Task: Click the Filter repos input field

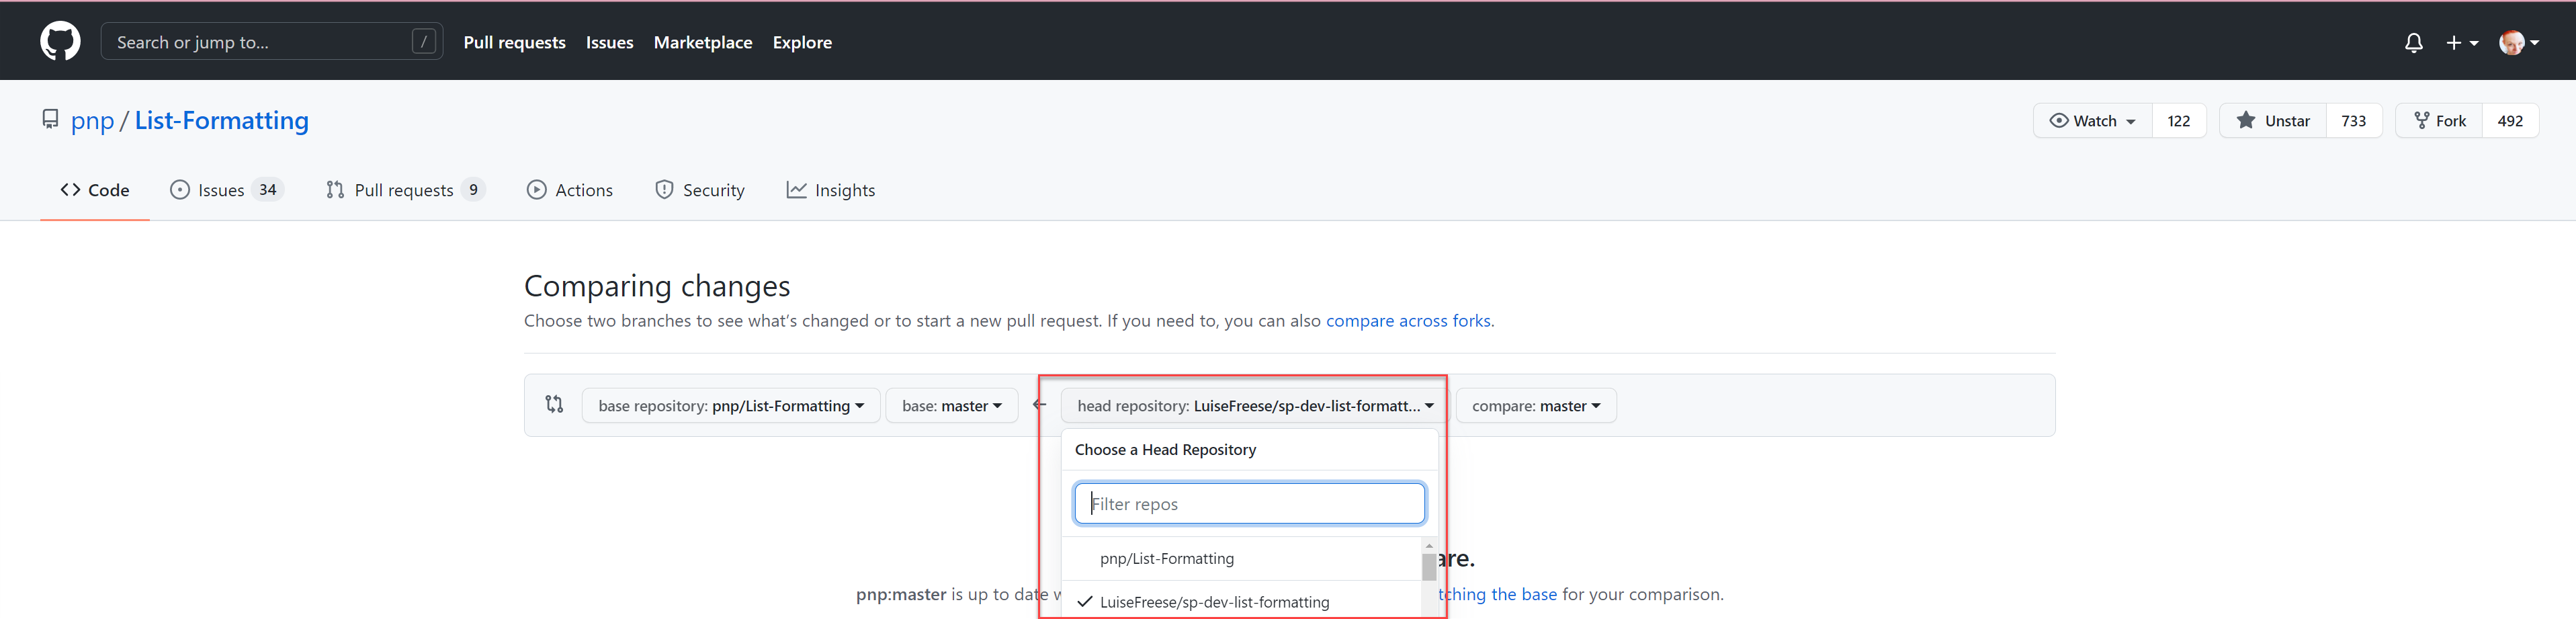Action: point(1249,504)
